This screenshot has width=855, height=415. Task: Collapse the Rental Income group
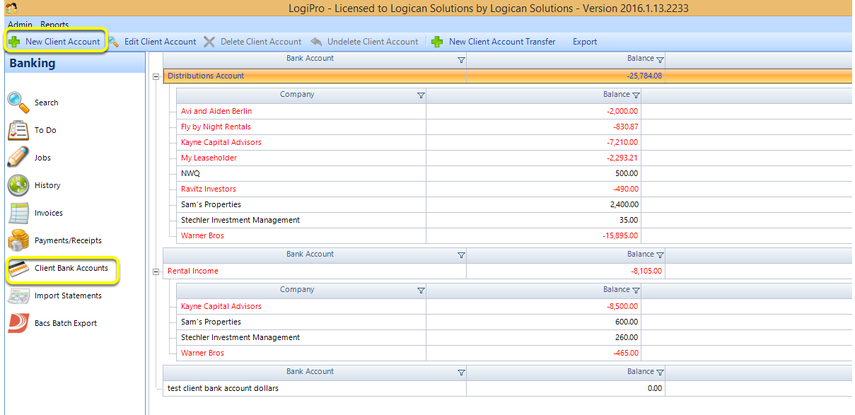click(156, 272)
